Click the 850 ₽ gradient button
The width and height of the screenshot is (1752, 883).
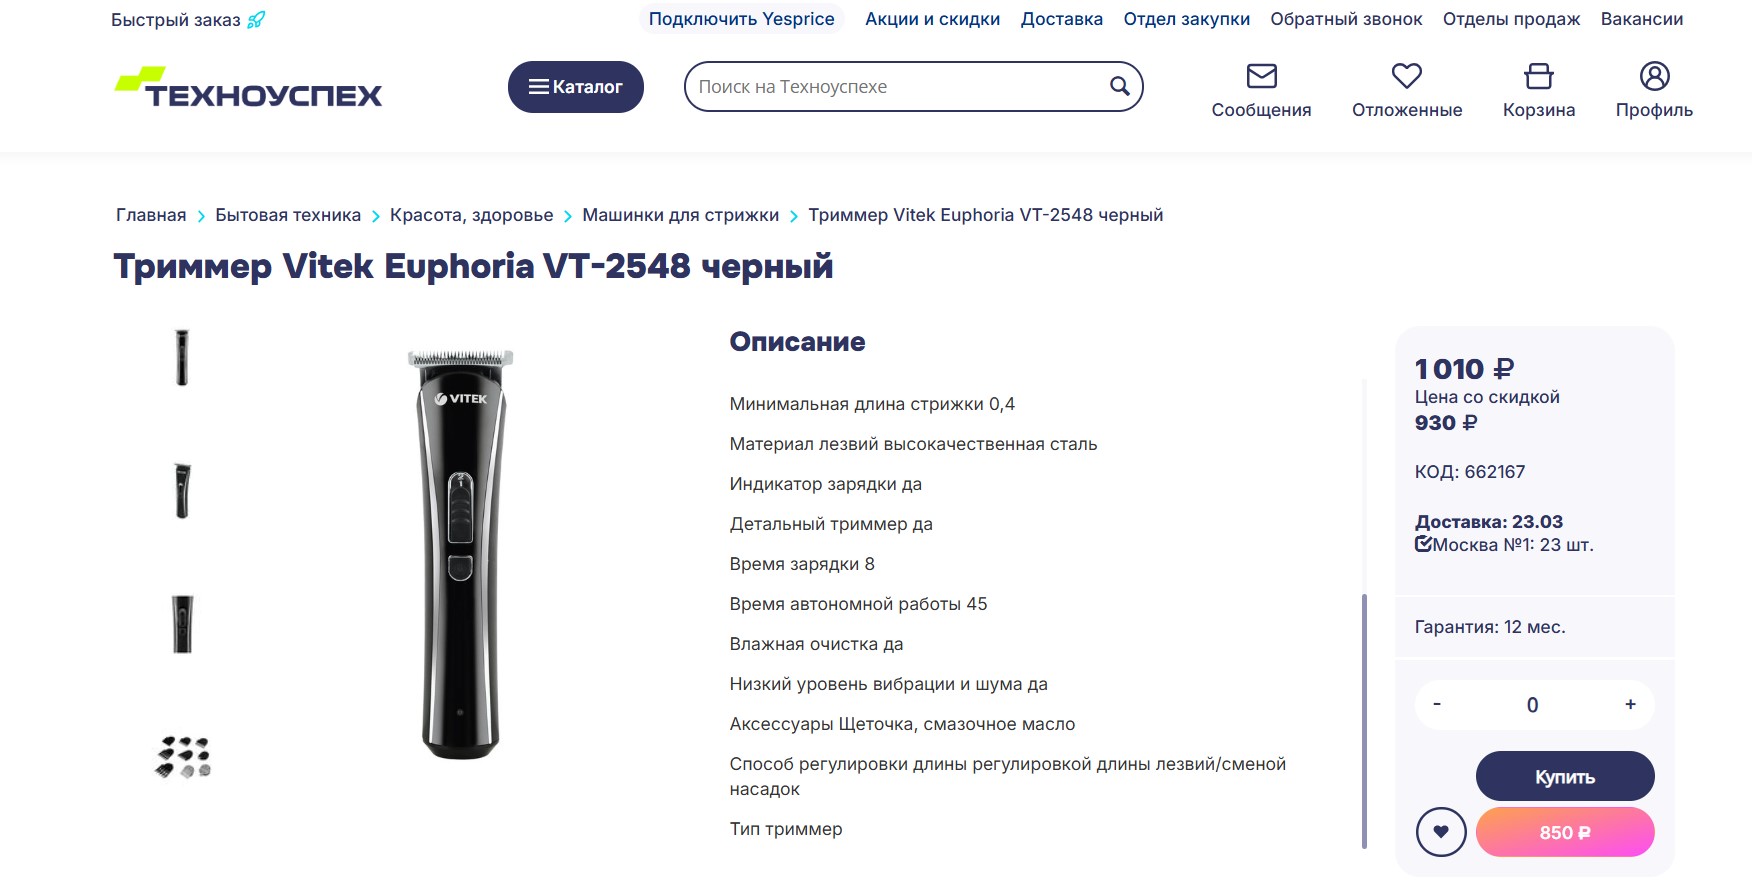pos(1565,832)
